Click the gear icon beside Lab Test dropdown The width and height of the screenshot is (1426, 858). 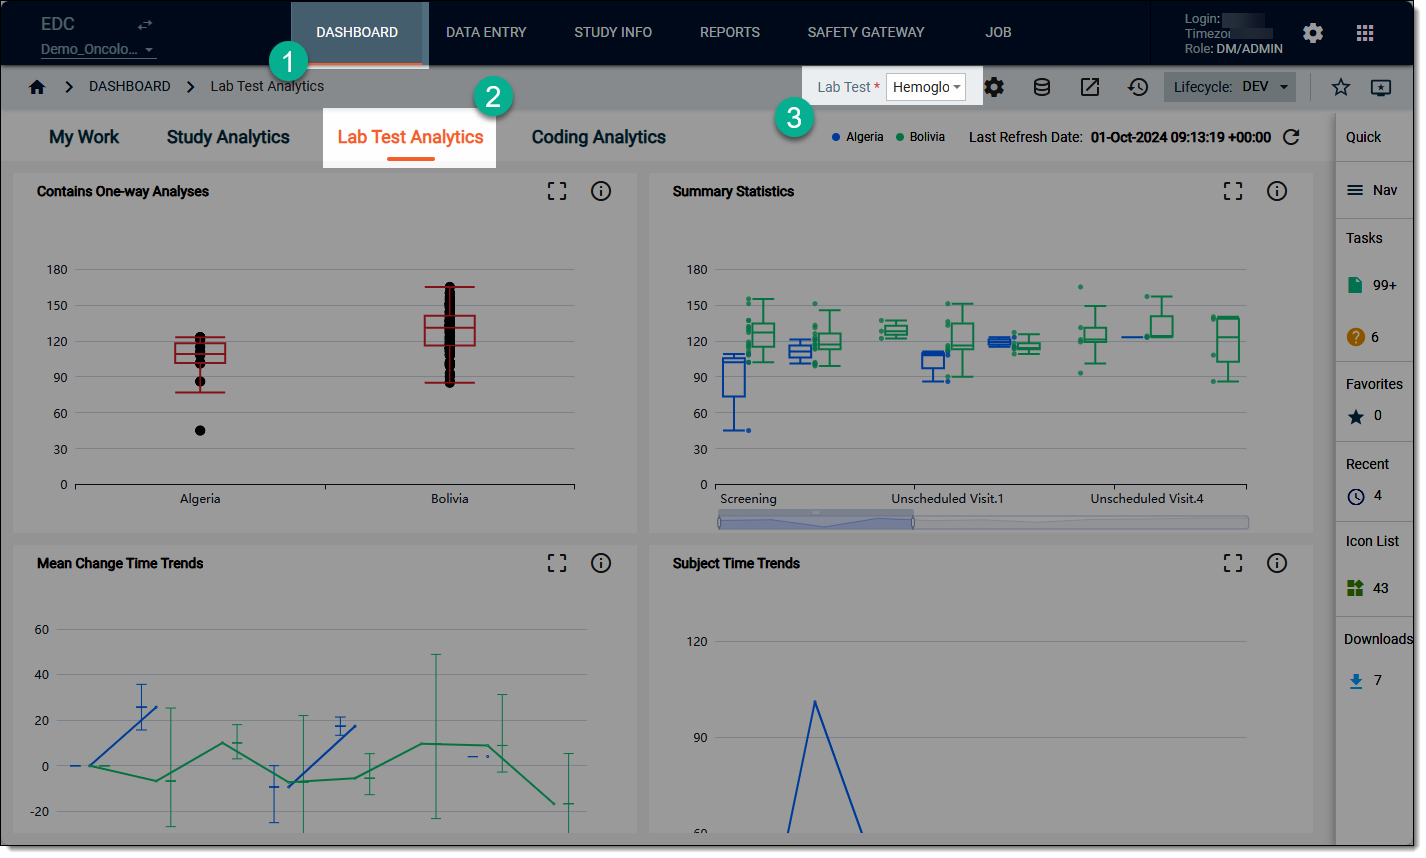[994, 87]
